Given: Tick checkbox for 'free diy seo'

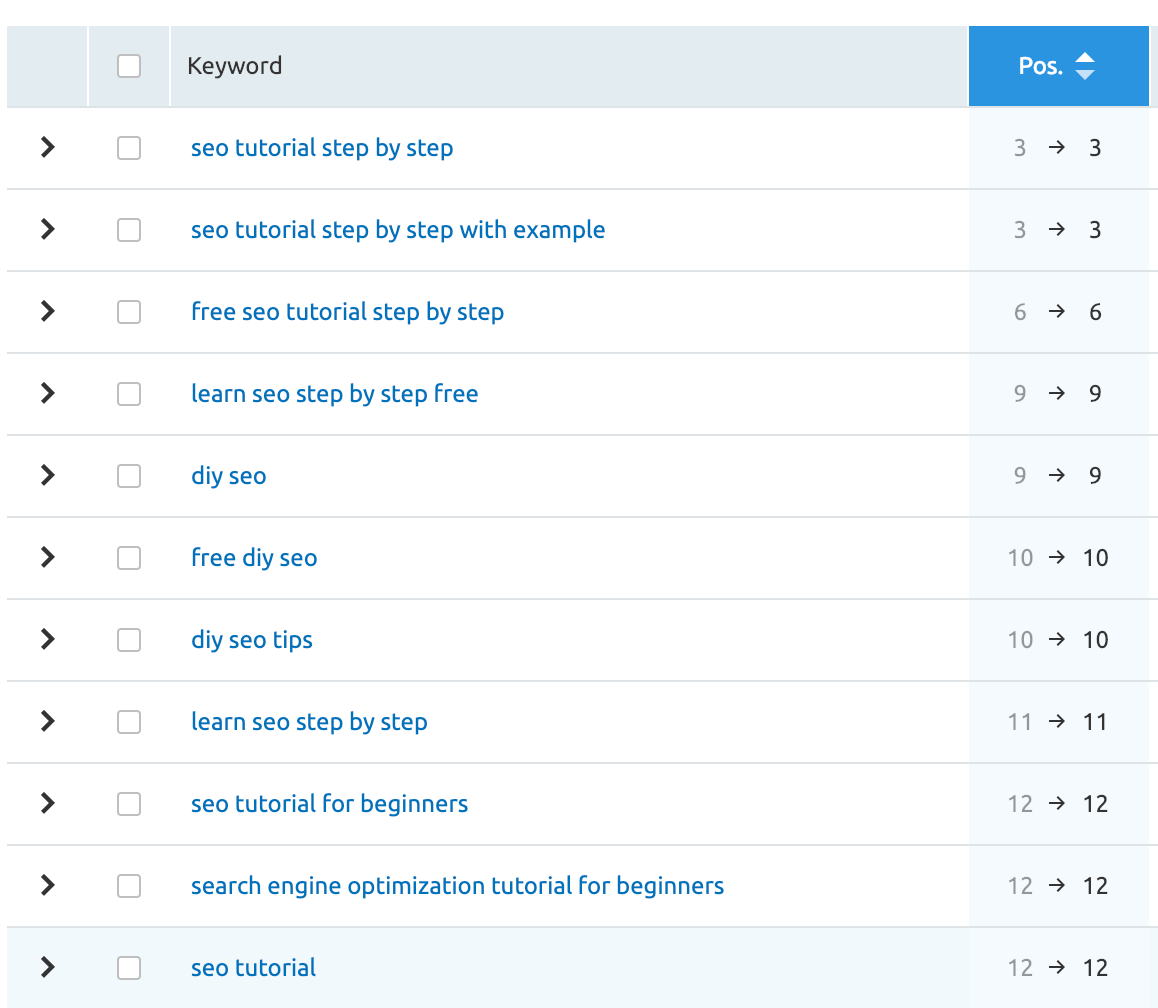Looking at the screenshot, I should 129,558.
